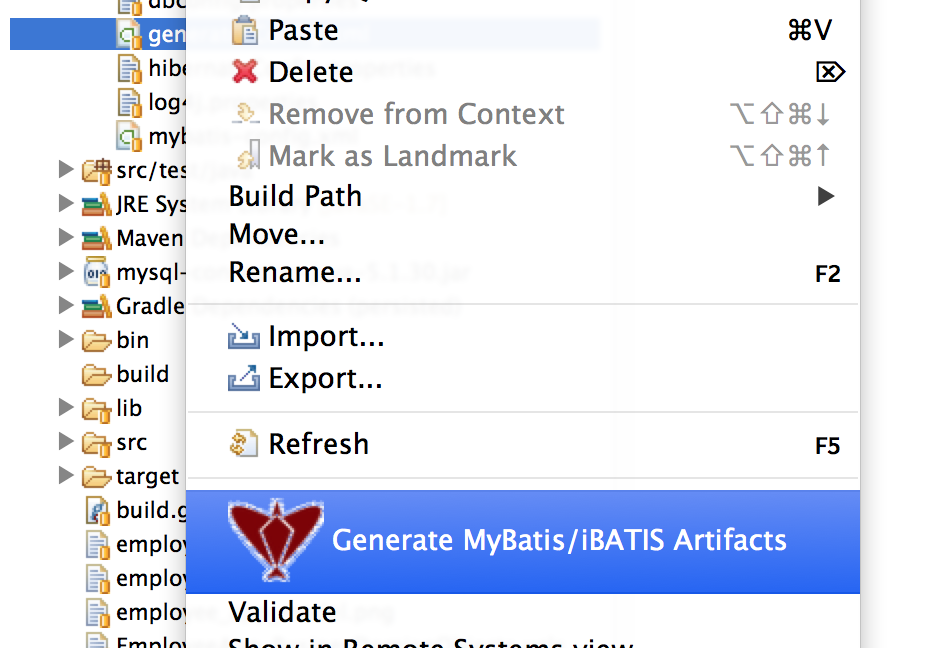Expand the target folder tree node
Image resolution: width=944 pixels, height=648 pixels.
tap(66, 475)
